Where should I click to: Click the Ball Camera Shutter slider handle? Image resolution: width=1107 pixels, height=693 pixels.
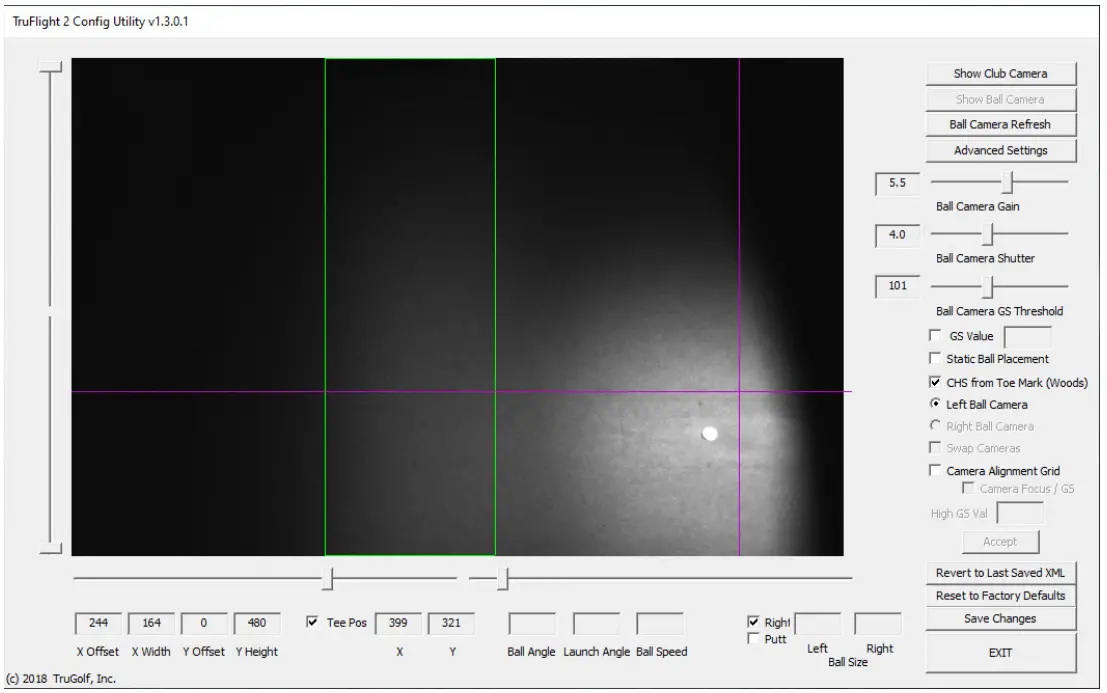point(988,234)
